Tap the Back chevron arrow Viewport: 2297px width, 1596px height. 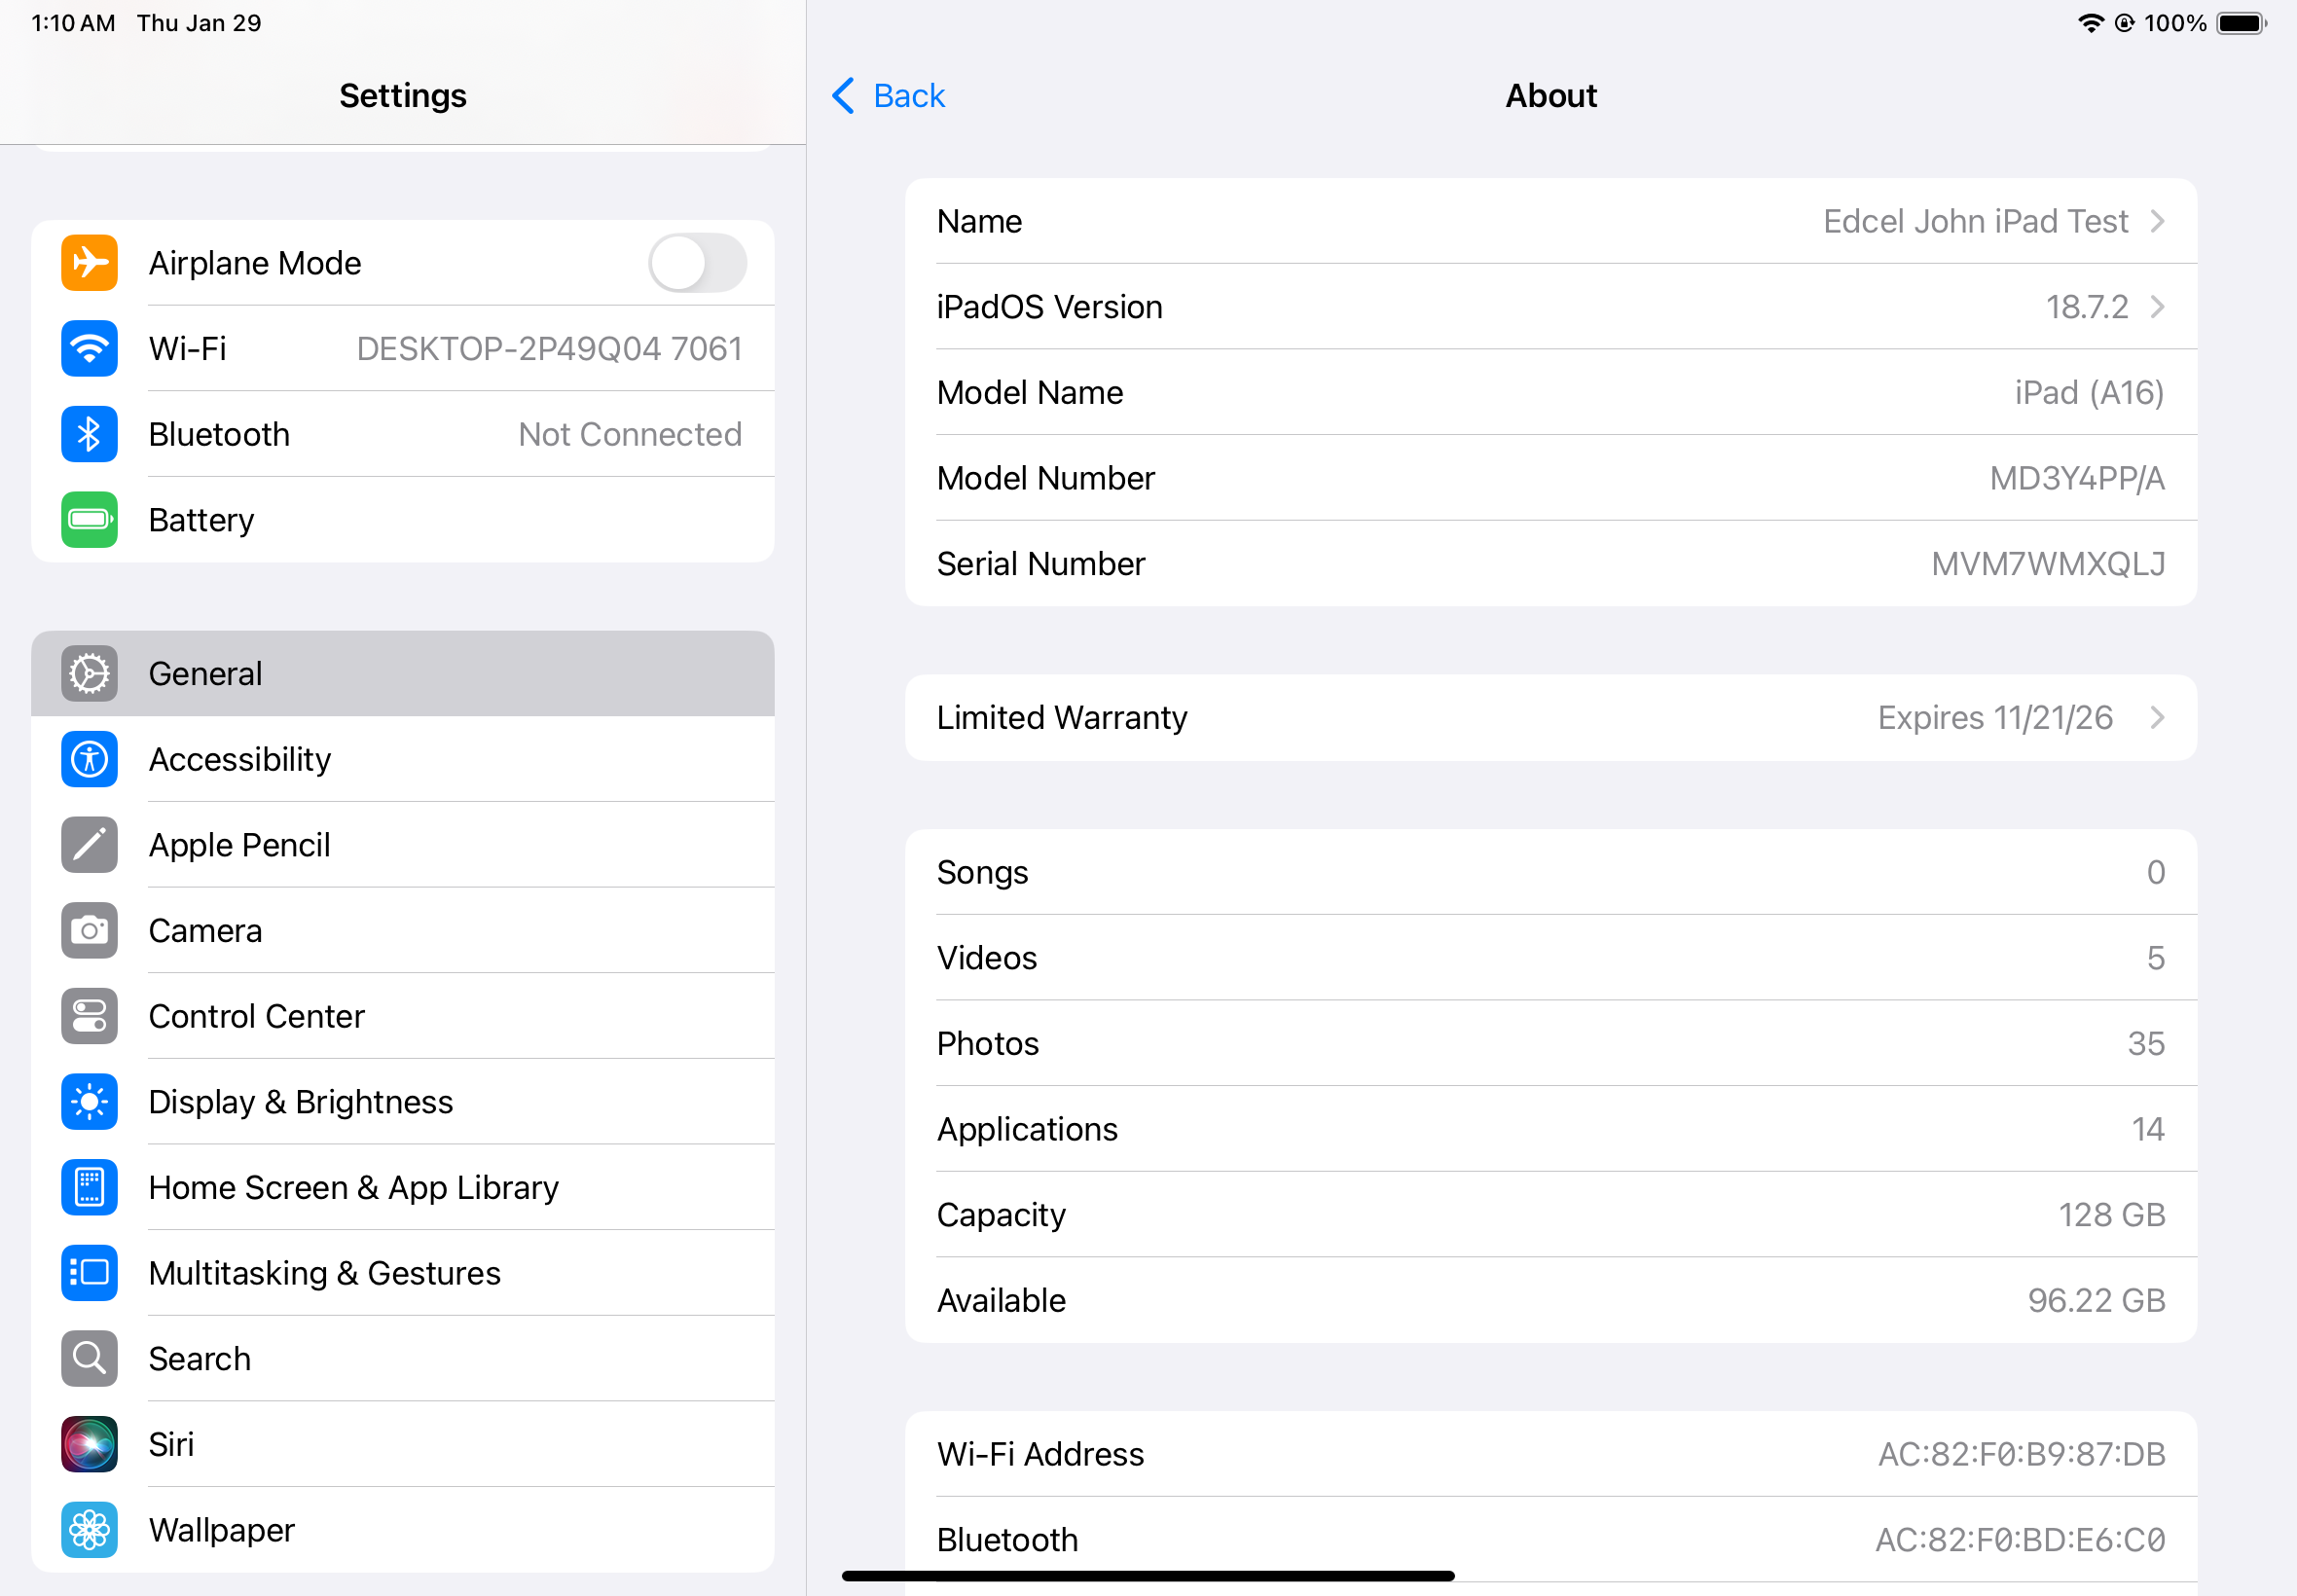coord(843,96)
